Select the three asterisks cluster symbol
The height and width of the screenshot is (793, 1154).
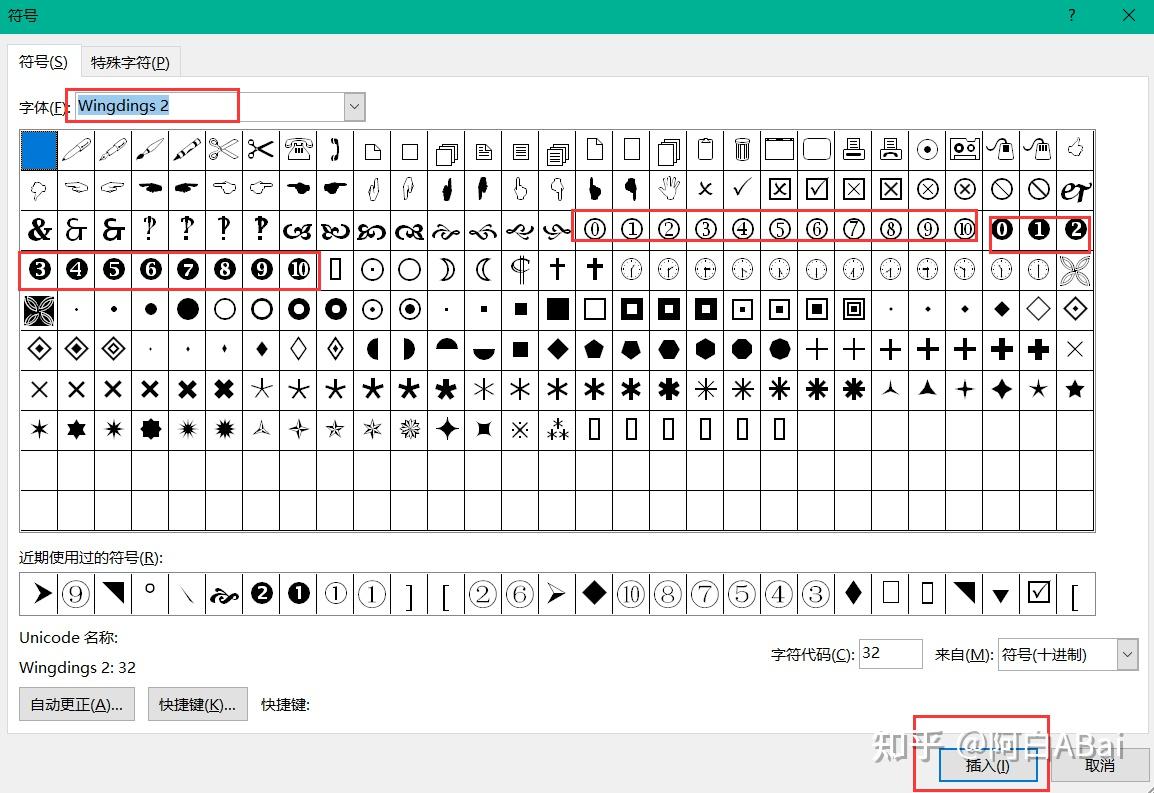click(557, 429)
